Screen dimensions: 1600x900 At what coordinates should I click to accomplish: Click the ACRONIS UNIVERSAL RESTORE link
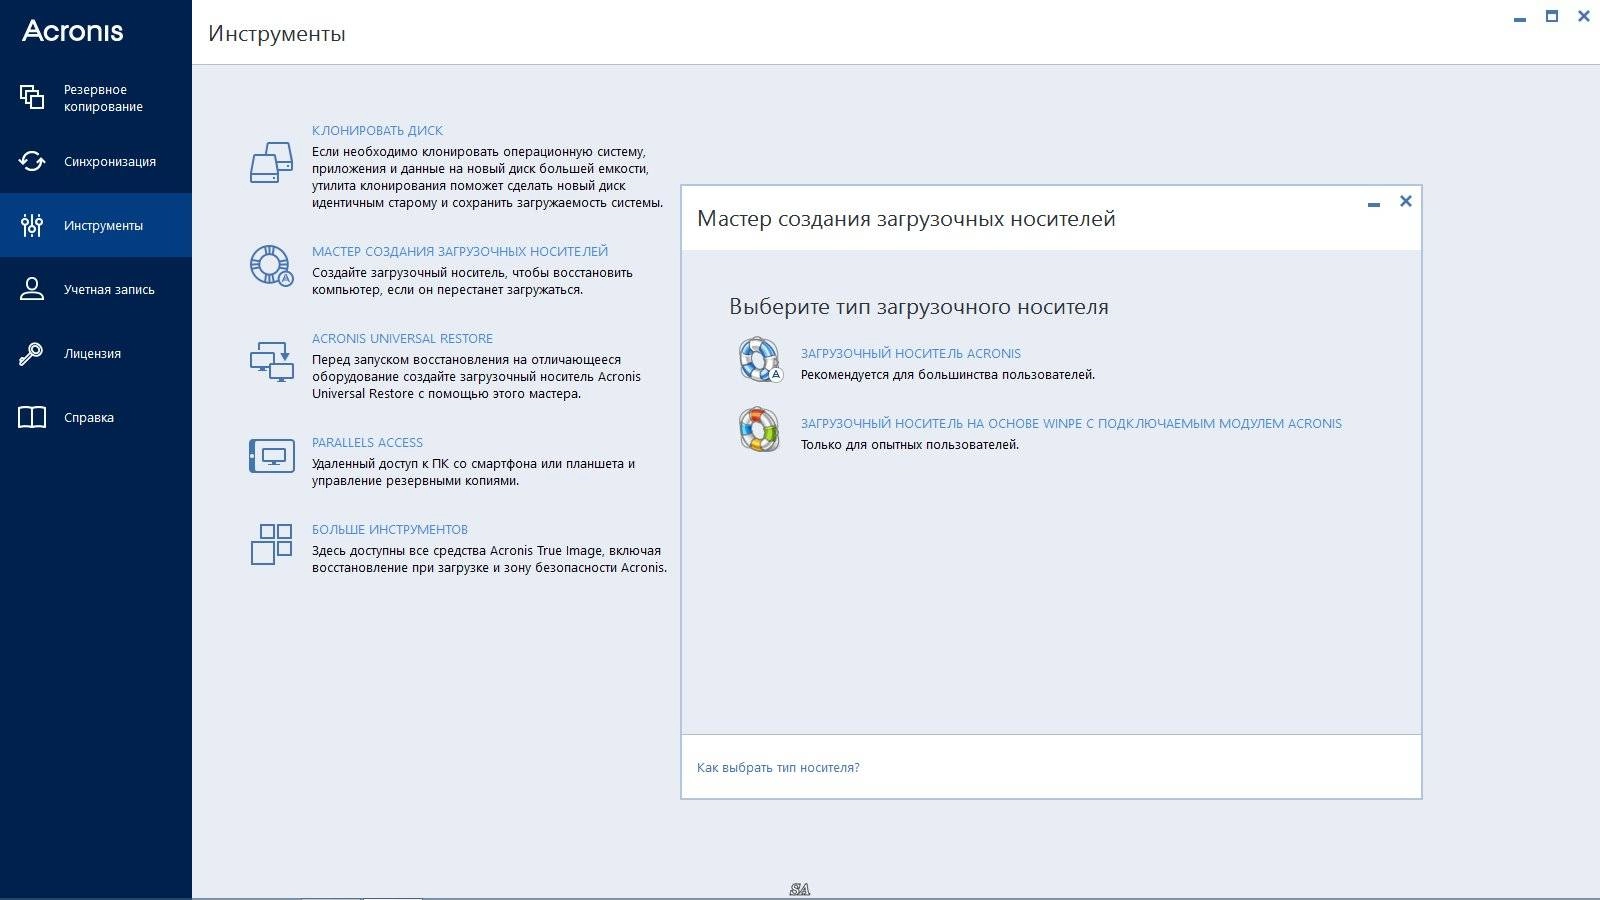pyautogui.click(x=402, y=338)
